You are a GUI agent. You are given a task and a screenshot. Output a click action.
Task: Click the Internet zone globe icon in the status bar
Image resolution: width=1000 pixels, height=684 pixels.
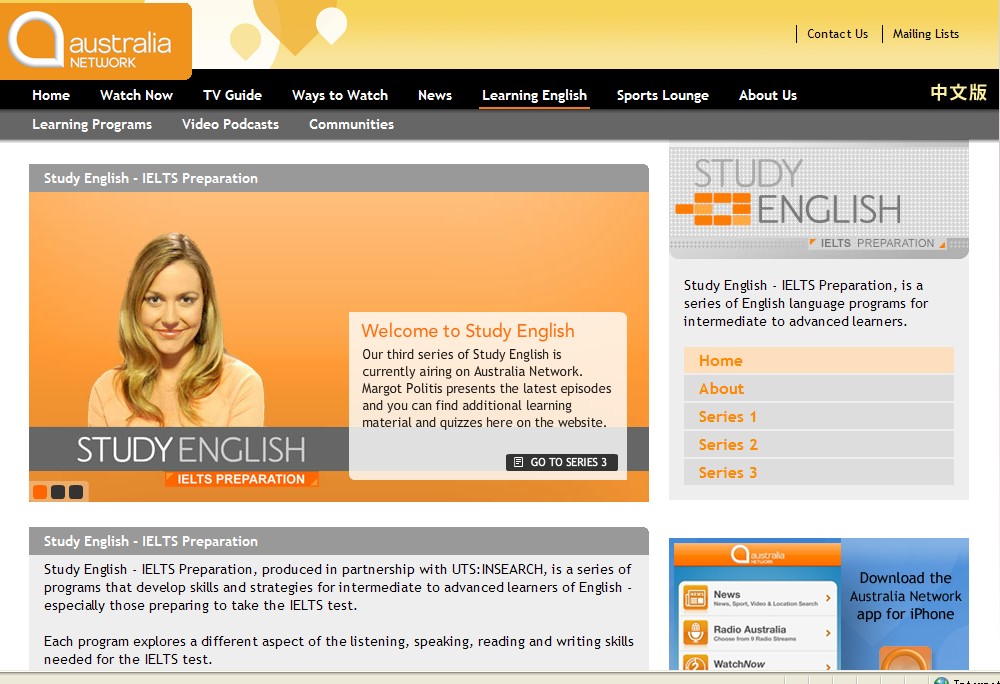[x=941, y=680]
